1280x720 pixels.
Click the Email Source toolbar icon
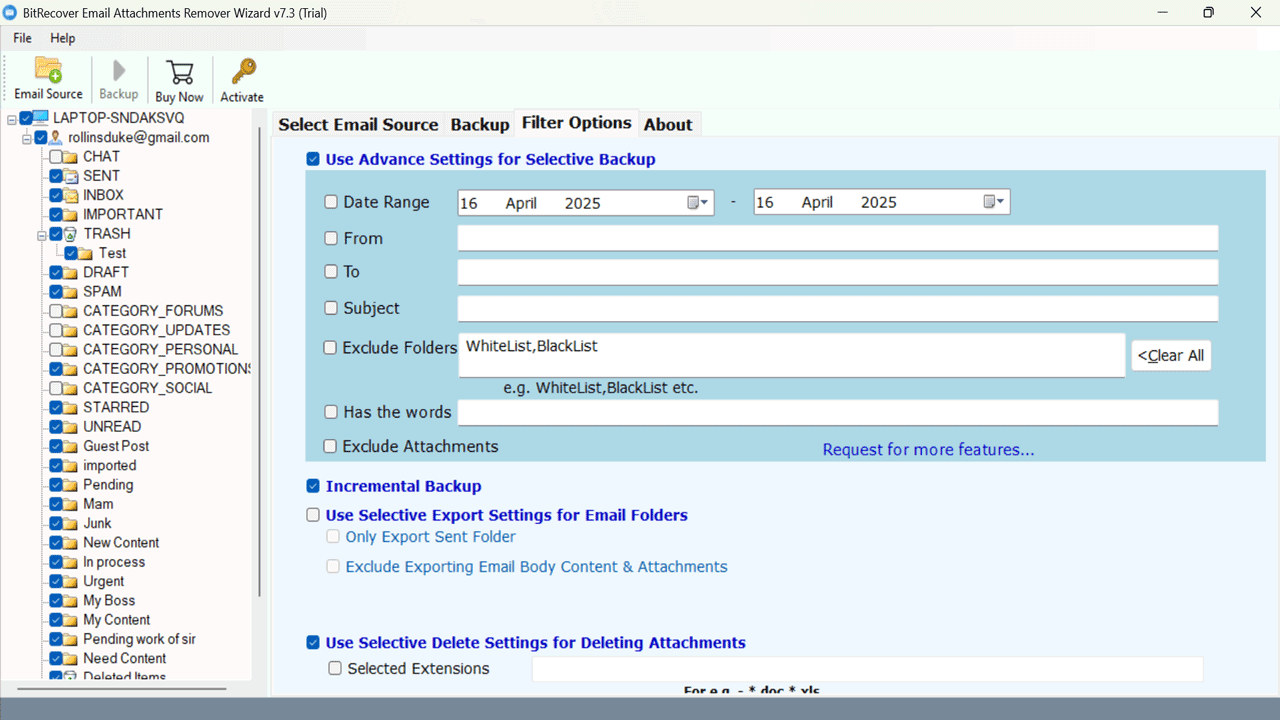(48, 70)
